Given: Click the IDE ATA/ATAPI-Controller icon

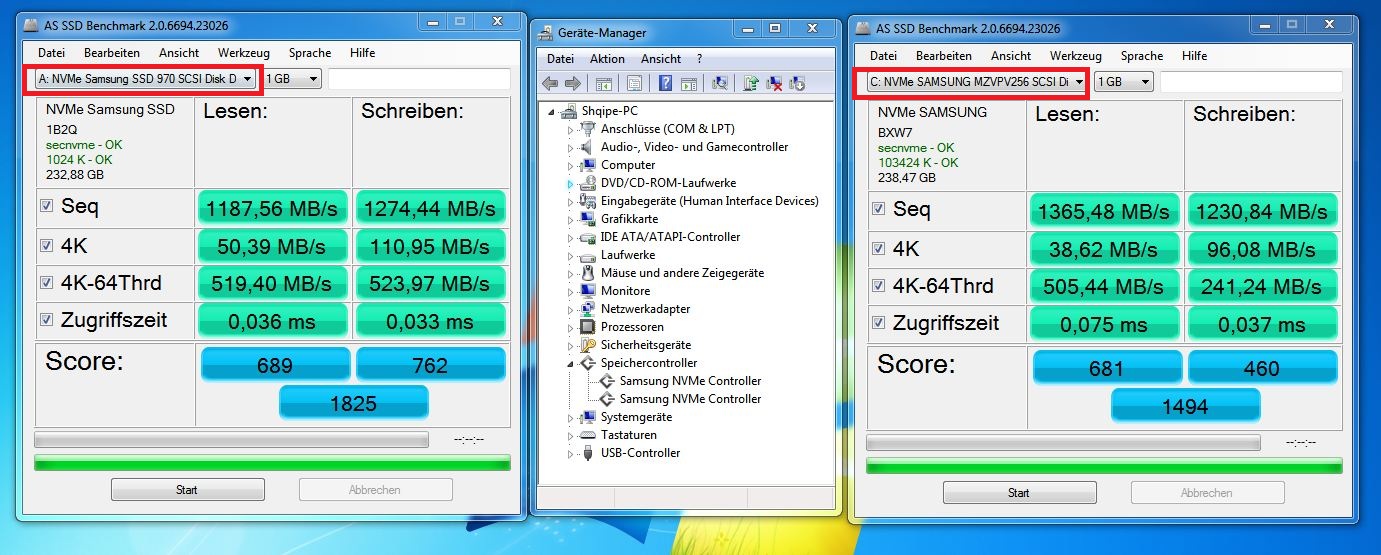Looking at the screenshot, I should pyautogui.click(x=588, y=237).
